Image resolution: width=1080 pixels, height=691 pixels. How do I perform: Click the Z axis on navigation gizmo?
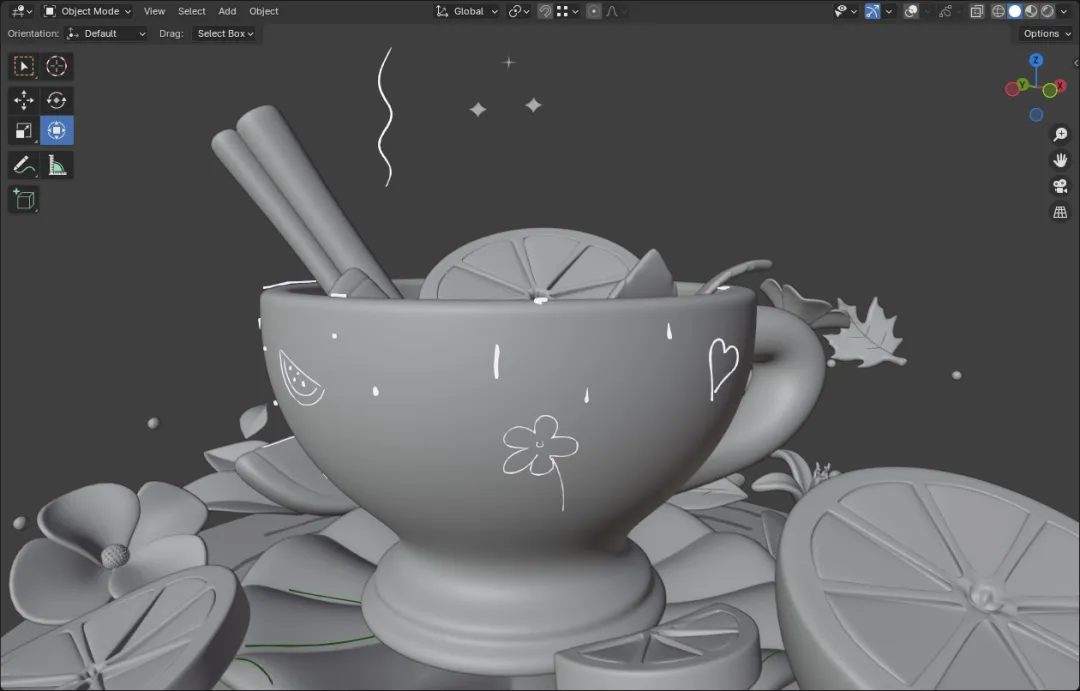pyautogui.click(x=1036, y=61)
